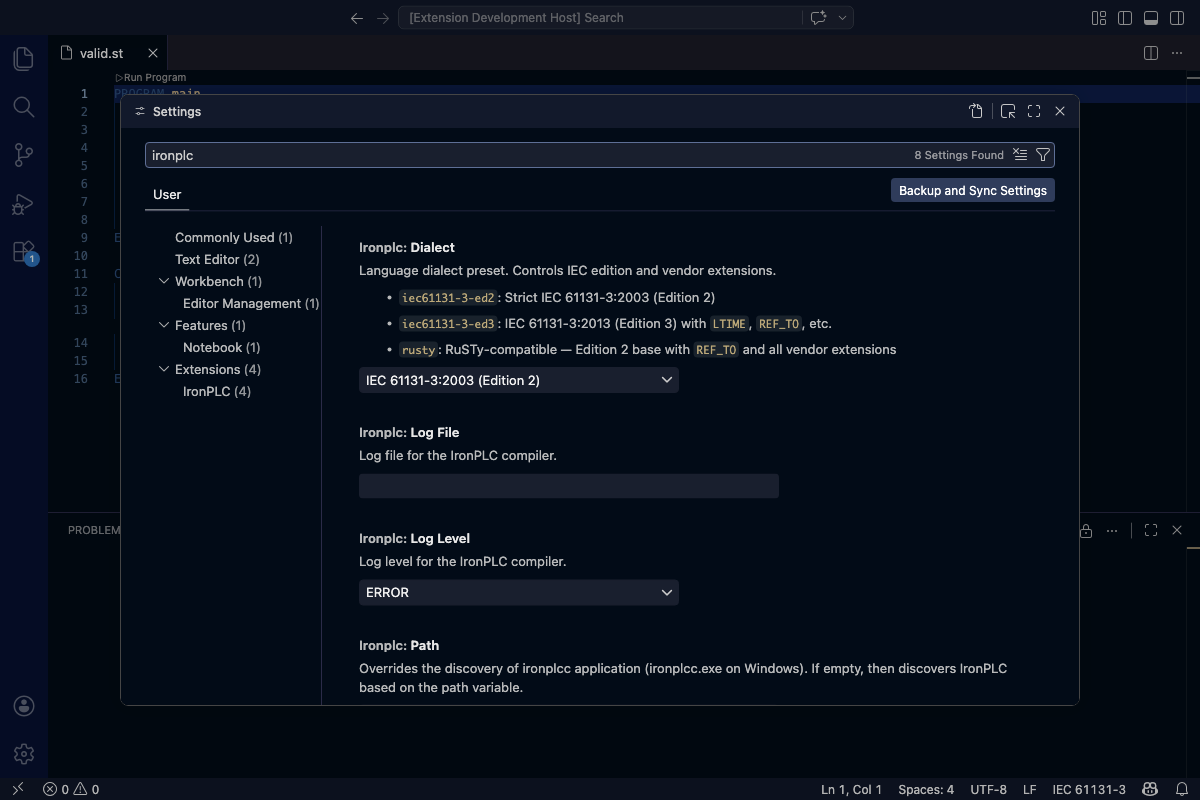
Task: Toggle secondary side bar visibility
Action: coord(1177,18)
